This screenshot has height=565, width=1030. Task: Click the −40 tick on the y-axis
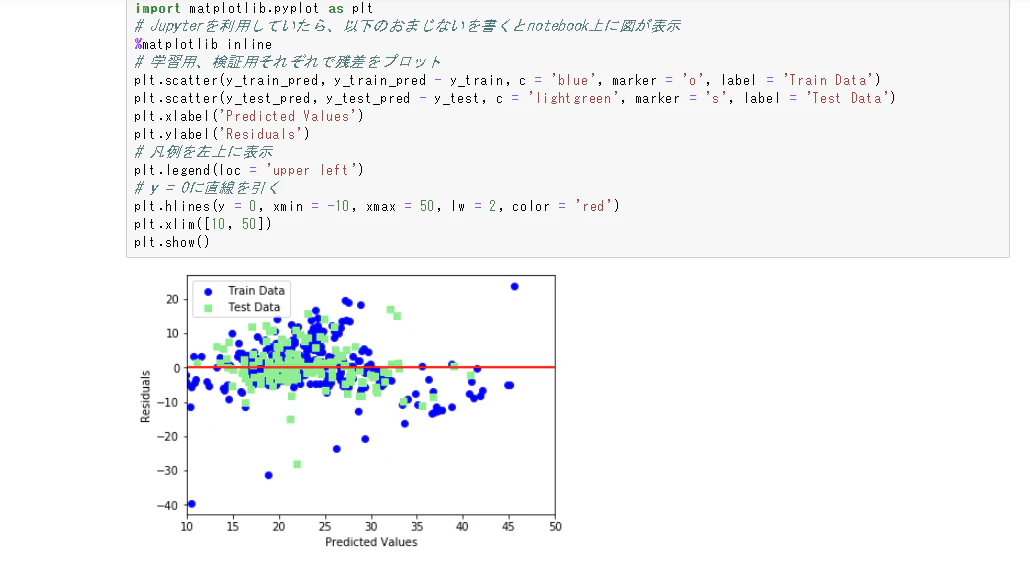pos(168,505)
